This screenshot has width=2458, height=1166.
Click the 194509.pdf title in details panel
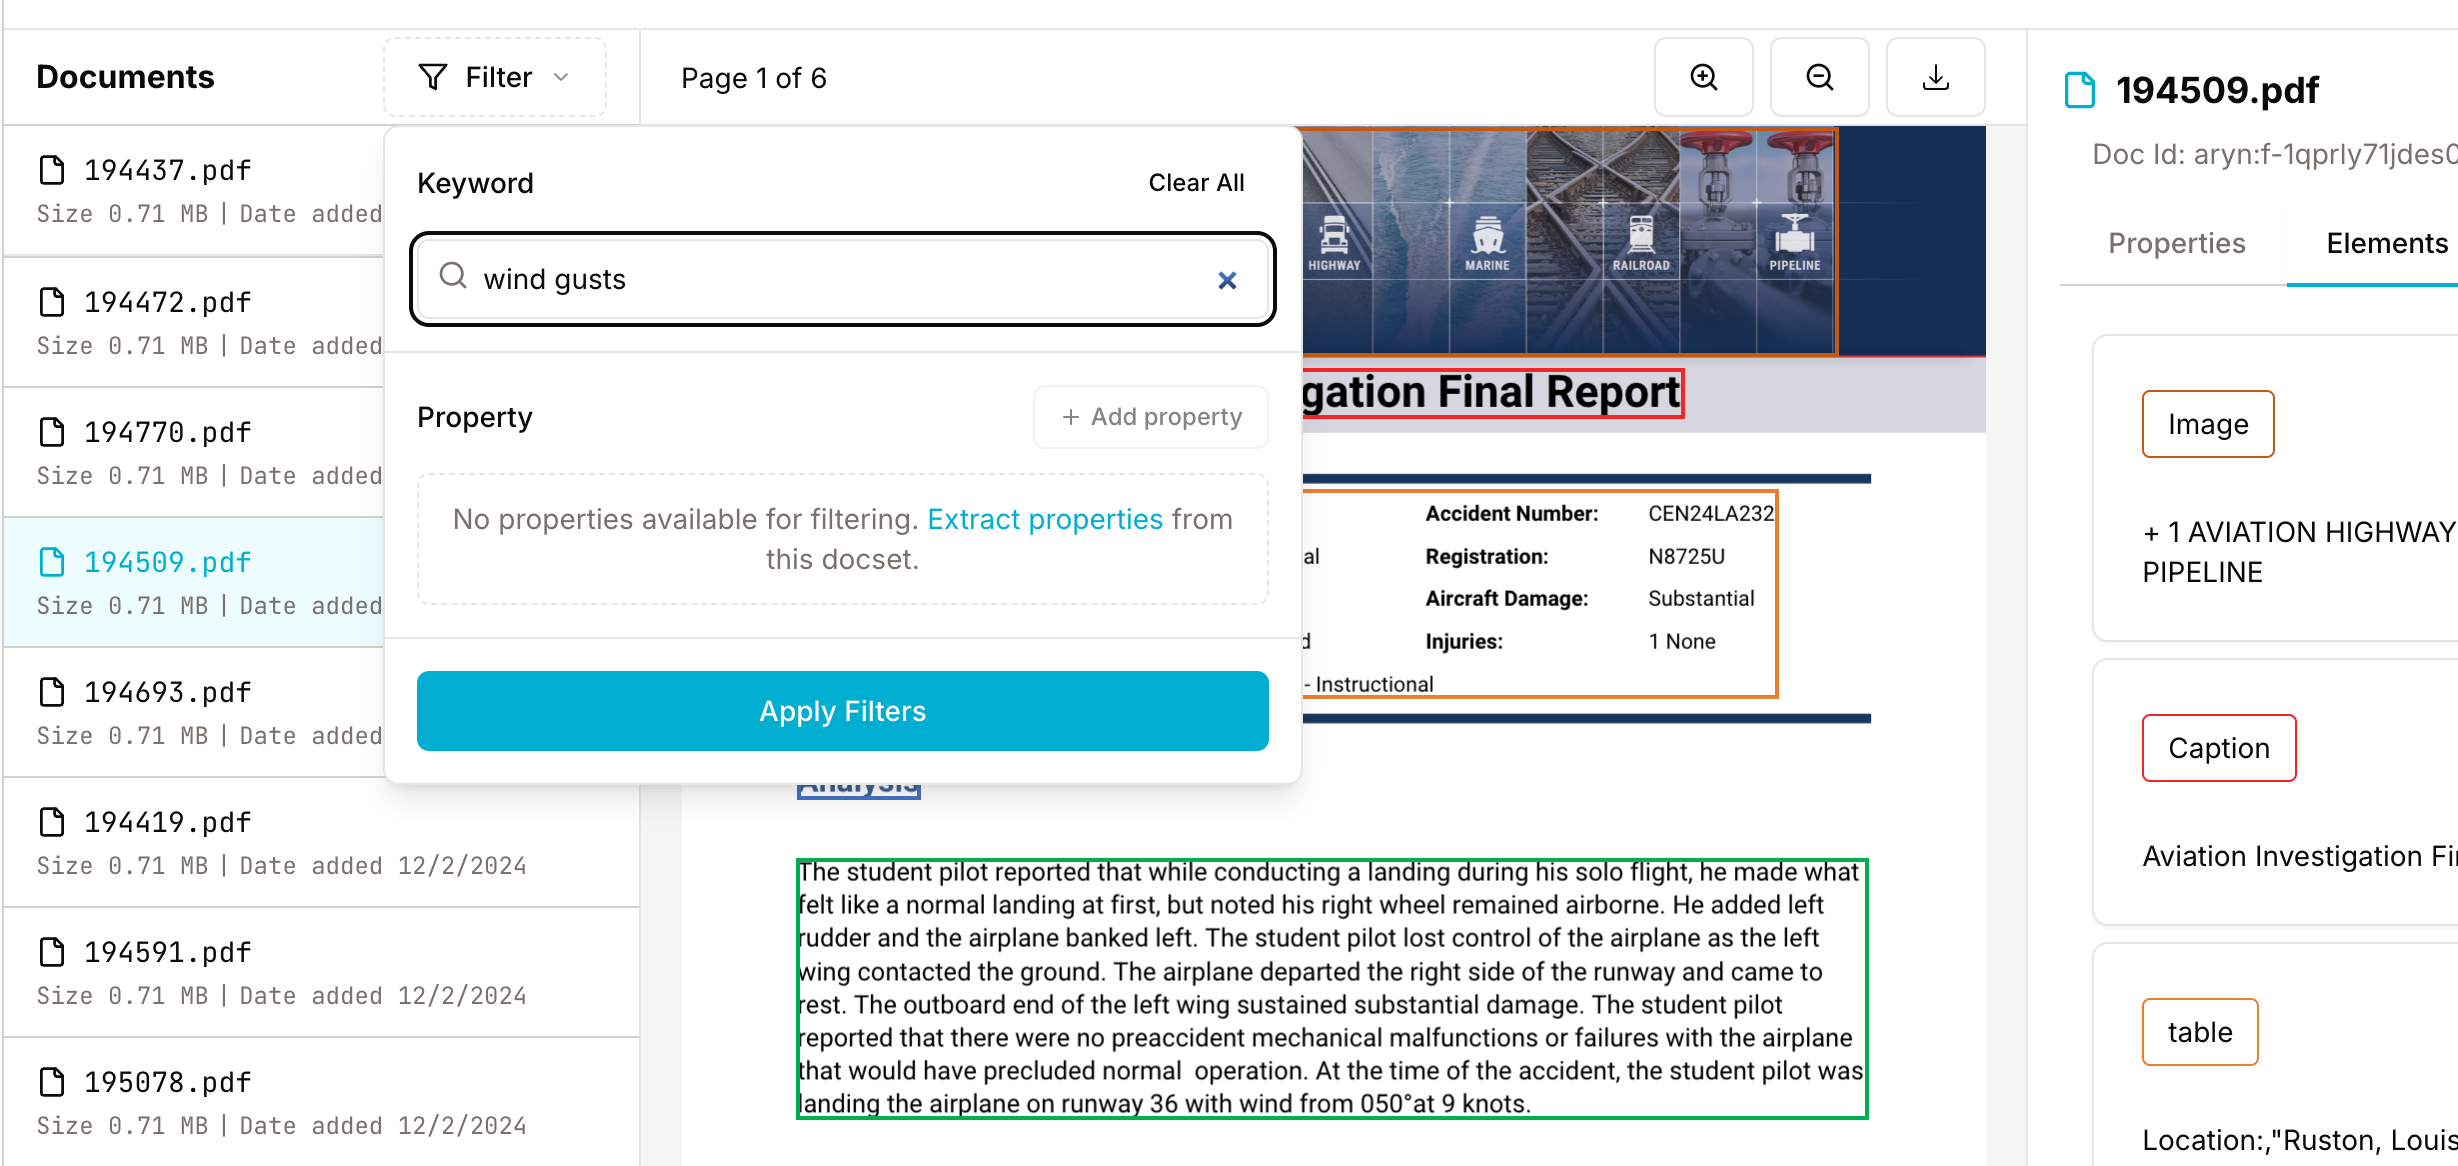2217,90
